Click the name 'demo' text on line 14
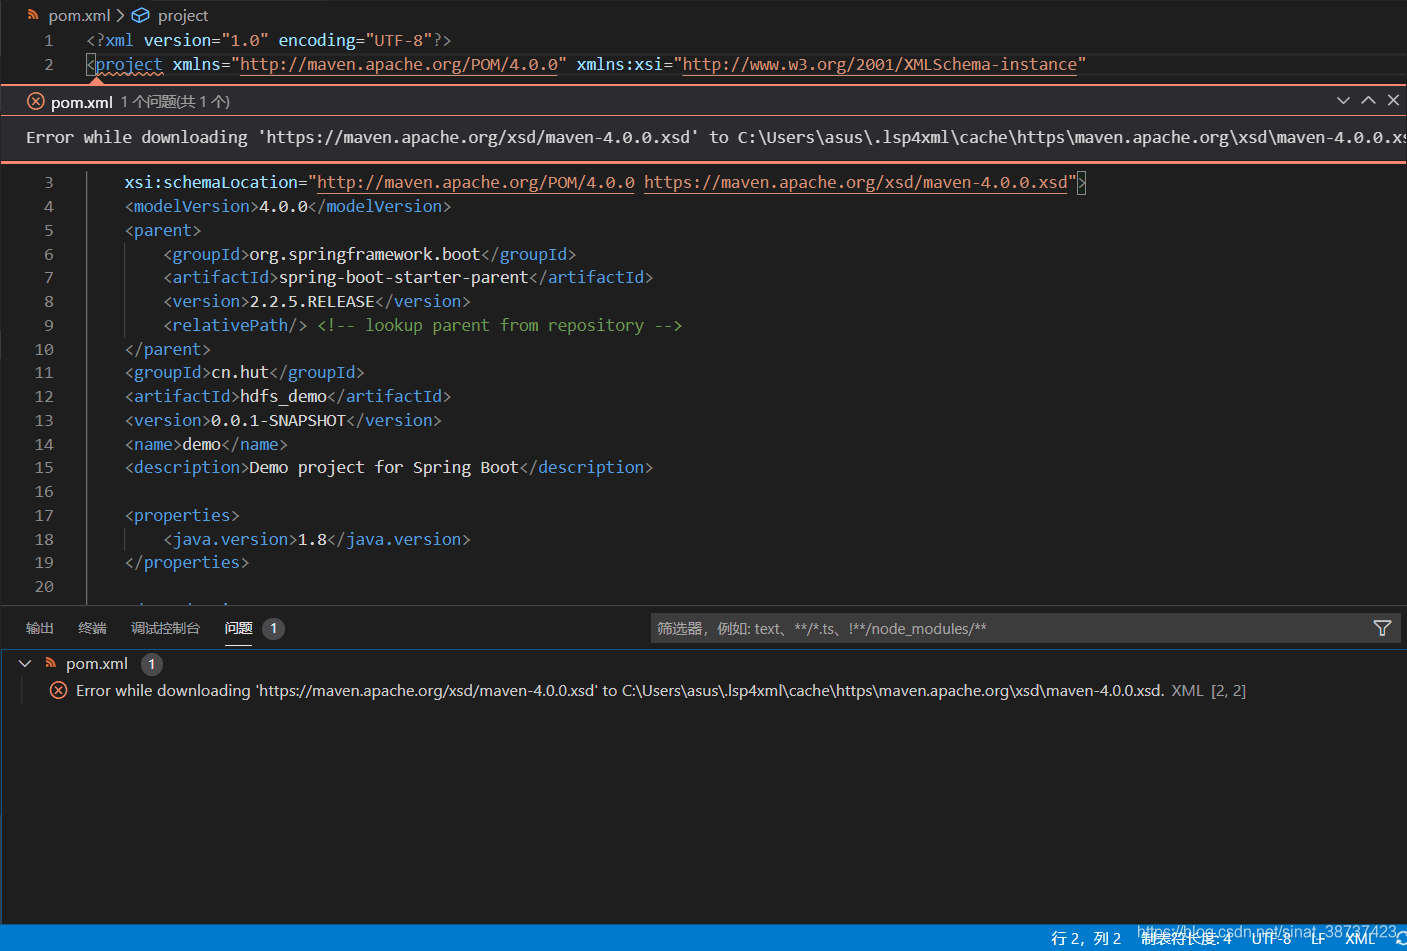 pyautogui.click(x=201, y=444)
